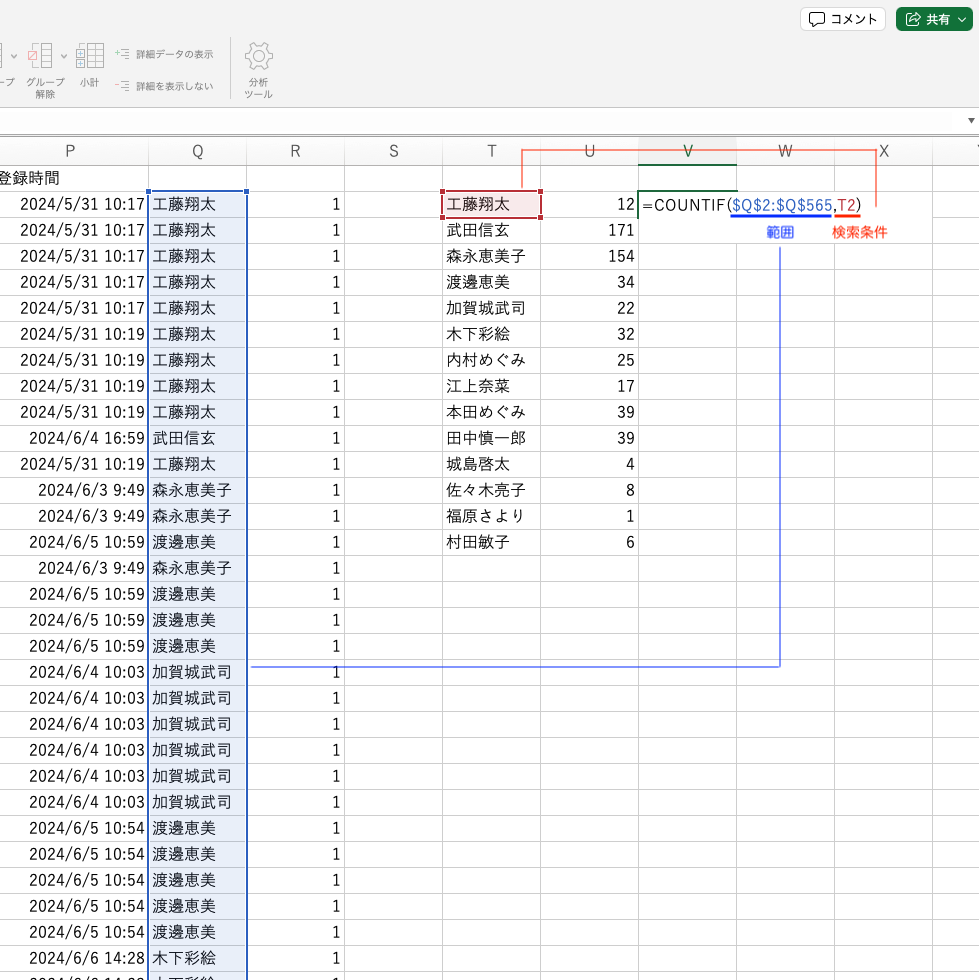
Task: Expand the formula bar chevron
Action: point(971,121)
